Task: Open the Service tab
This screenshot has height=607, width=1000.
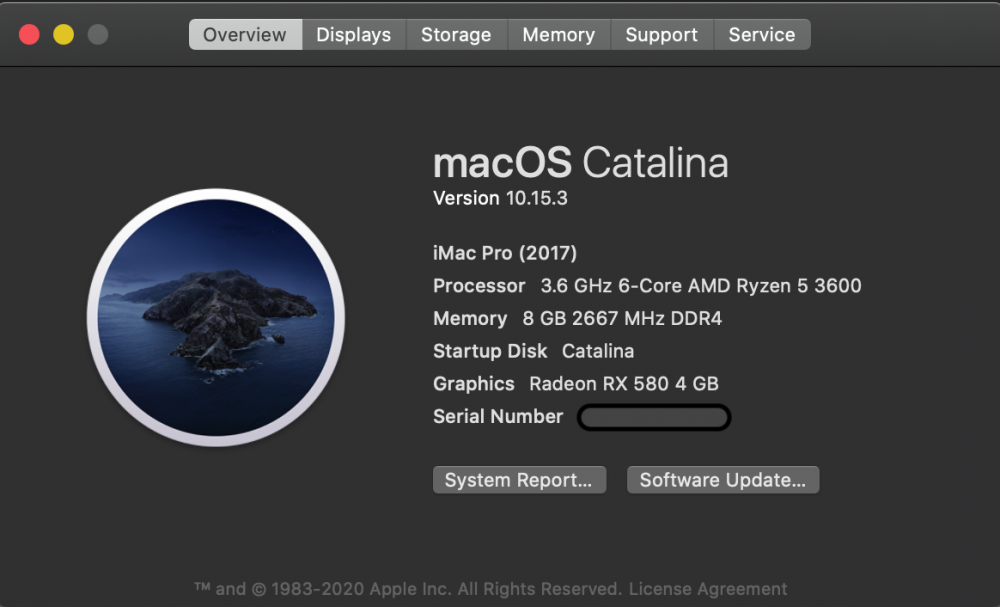Action: point(762,34)
